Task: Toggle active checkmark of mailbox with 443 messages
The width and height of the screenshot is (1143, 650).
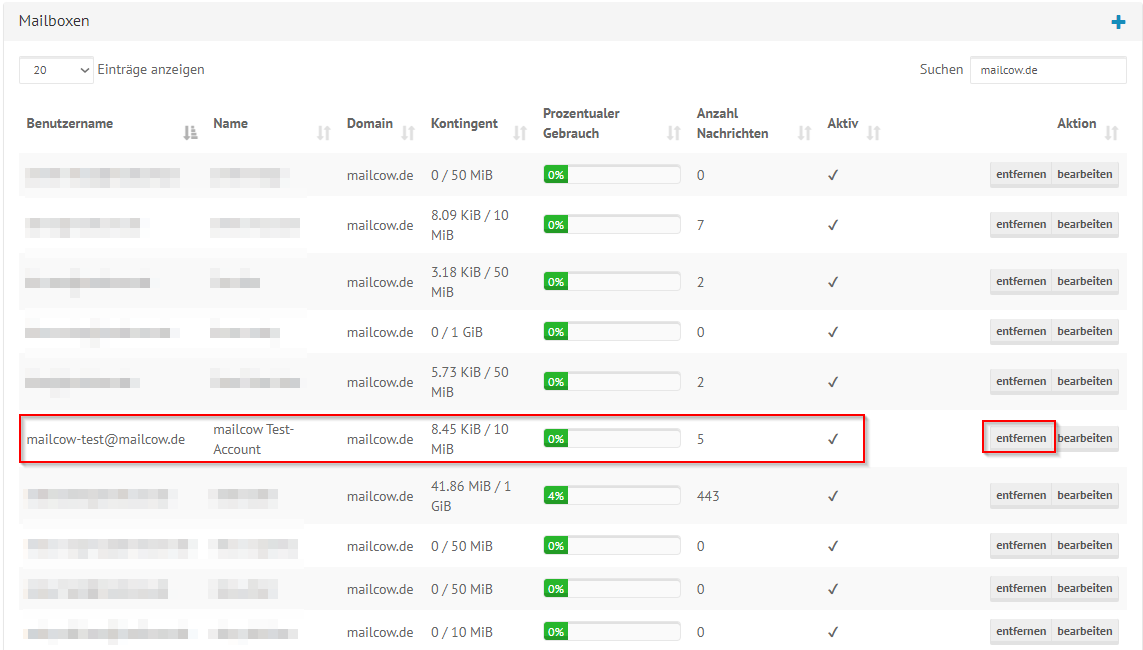Action: [832, 495]
